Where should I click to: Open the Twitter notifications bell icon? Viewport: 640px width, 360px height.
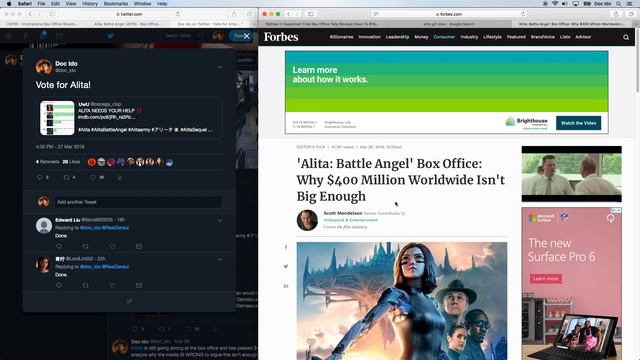click(43, 36)
